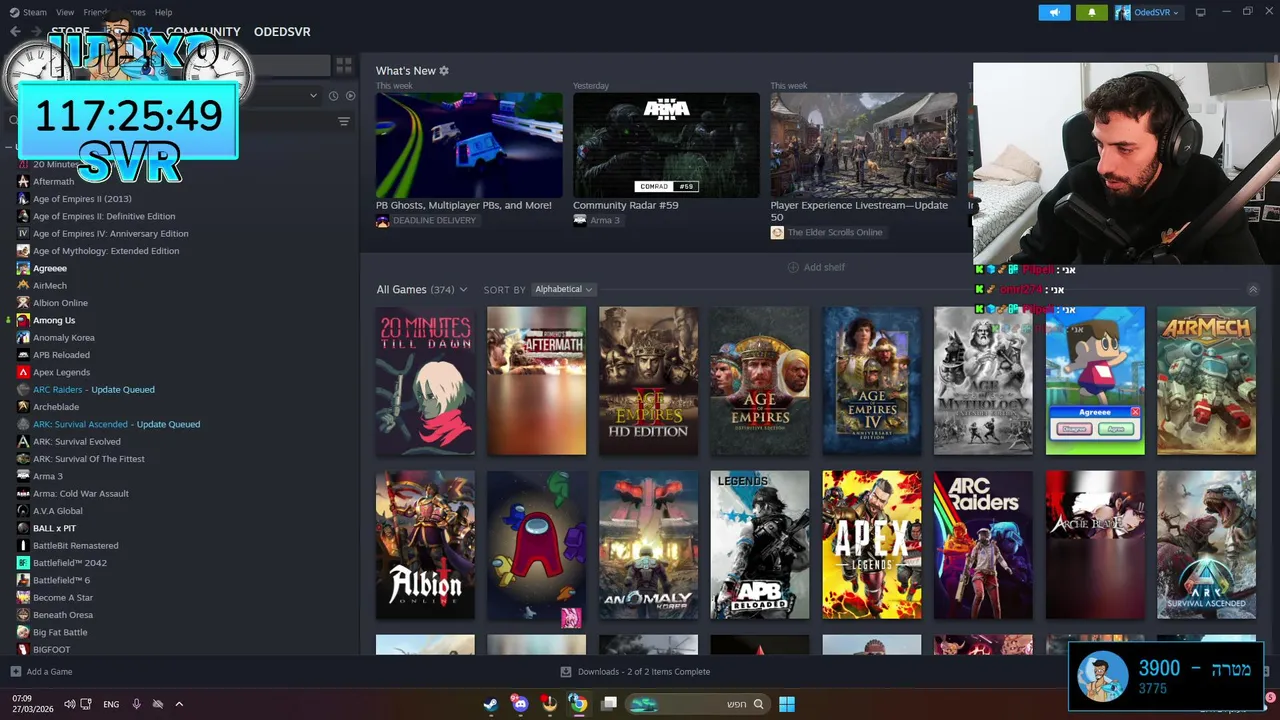The height and width of the screenshot is (720, 1280).
Task: Select Albion Online in the games list
Action: tap(60, 303)
